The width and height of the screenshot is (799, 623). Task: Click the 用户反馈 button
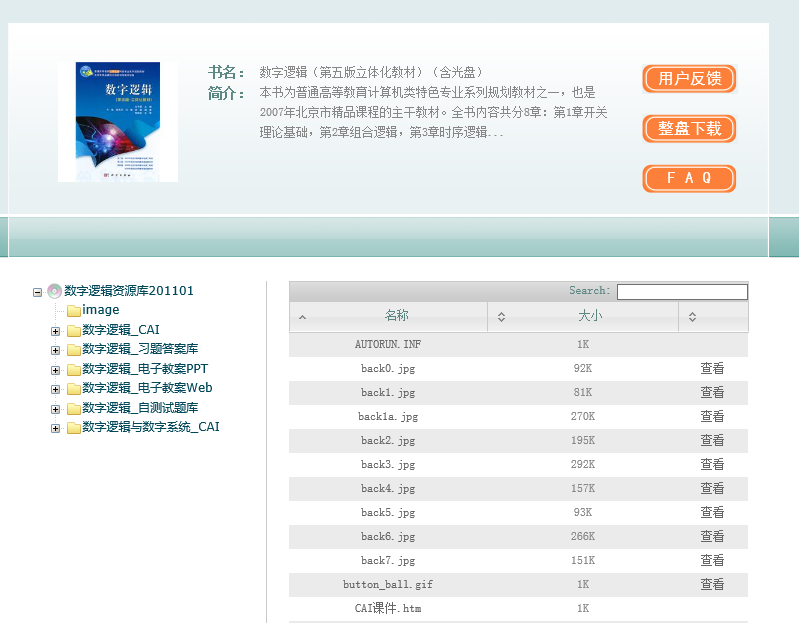689,79
